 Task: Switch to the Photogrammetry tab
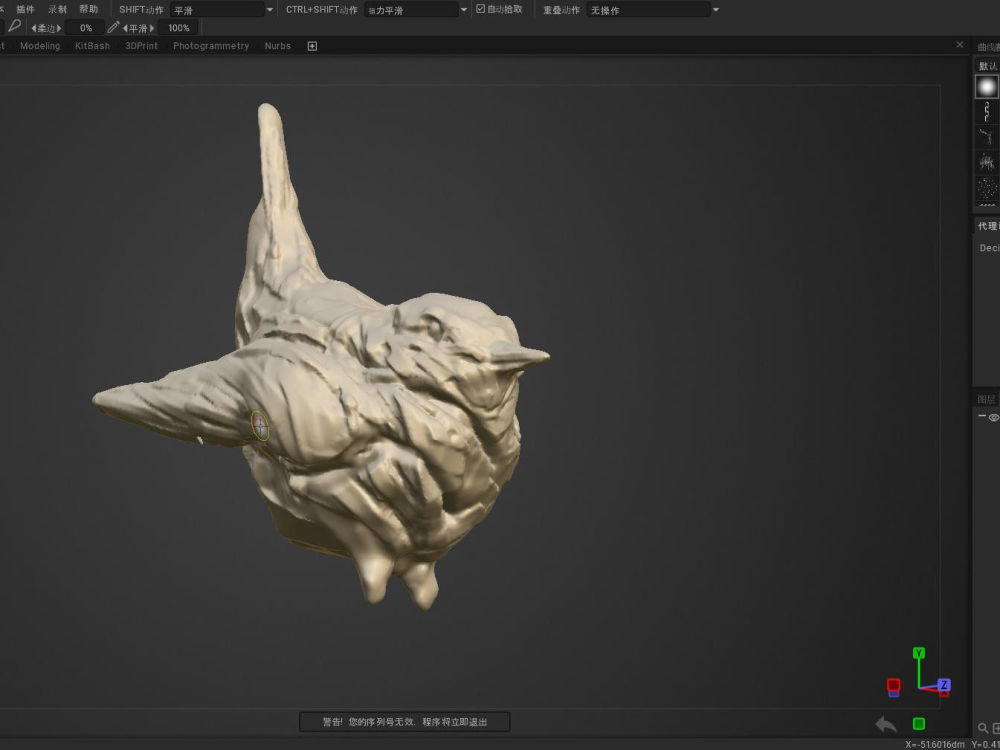(211, 46)
